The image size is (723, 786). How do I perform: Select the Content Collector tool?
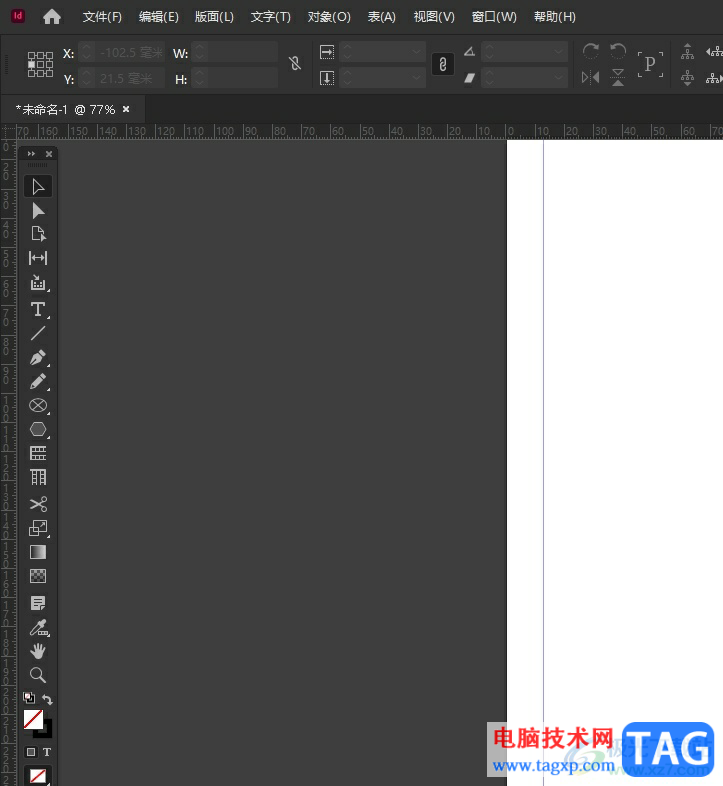38,283
